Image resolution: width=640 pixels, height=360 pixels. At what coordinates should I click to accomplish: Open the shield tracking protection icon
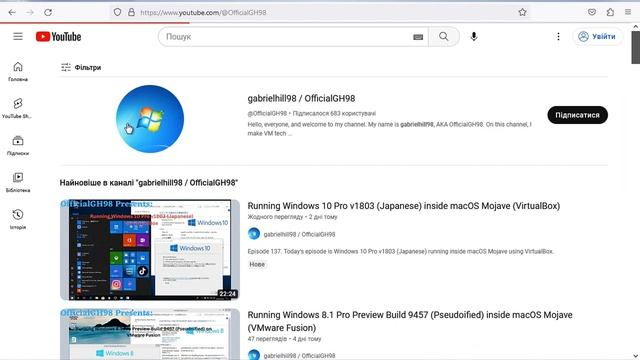click(x=118, y=12)
